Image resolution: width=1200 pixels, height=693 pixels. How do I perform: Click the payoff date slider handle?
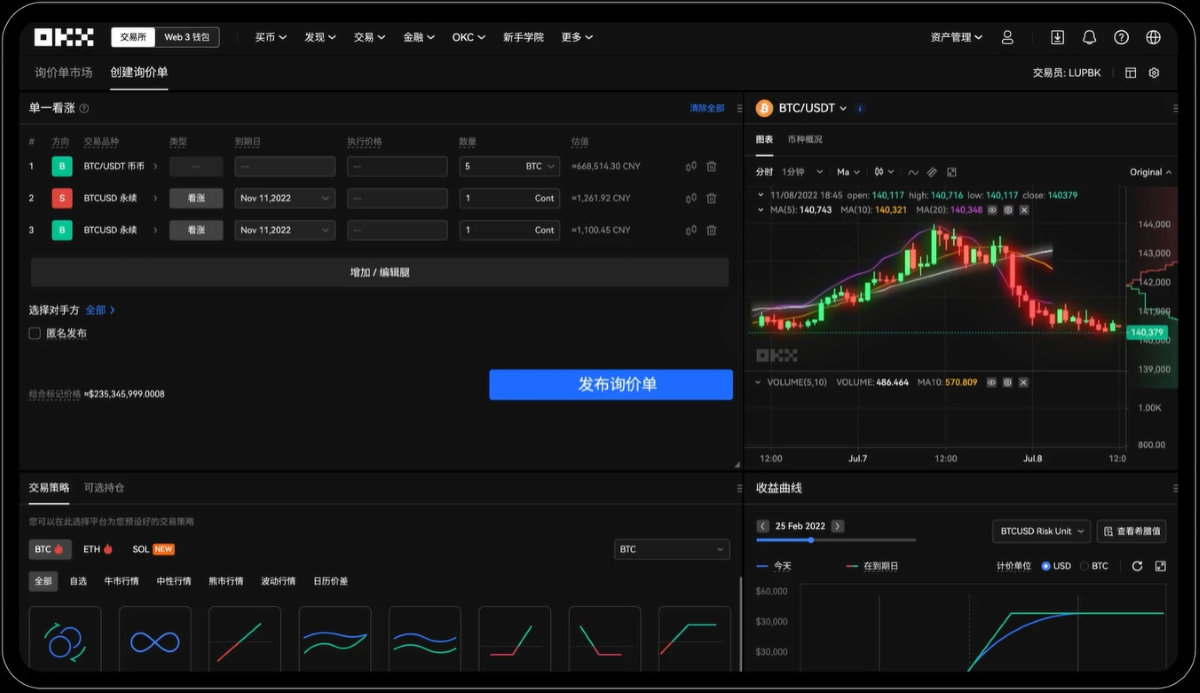(810, 540)
